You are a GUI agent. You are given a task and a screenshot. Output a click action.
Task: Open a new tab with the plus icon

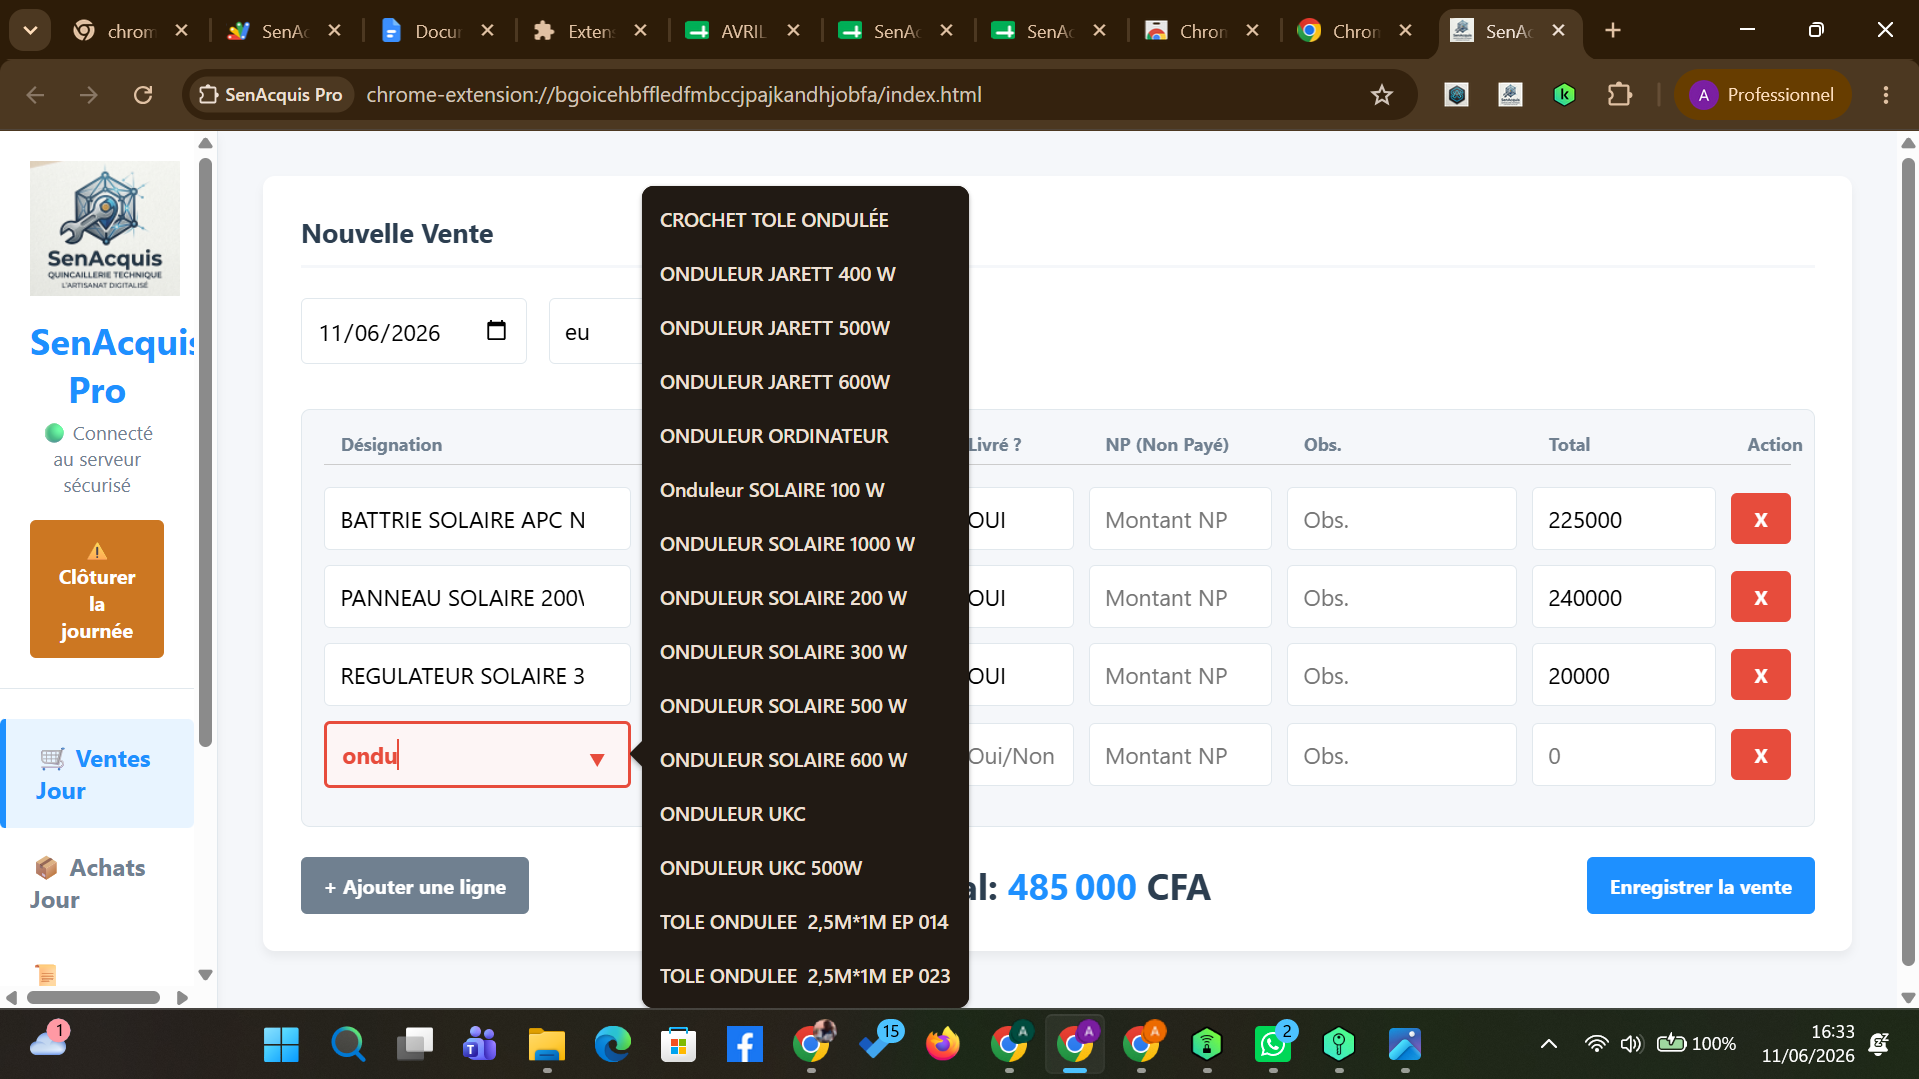[1612, 30]
